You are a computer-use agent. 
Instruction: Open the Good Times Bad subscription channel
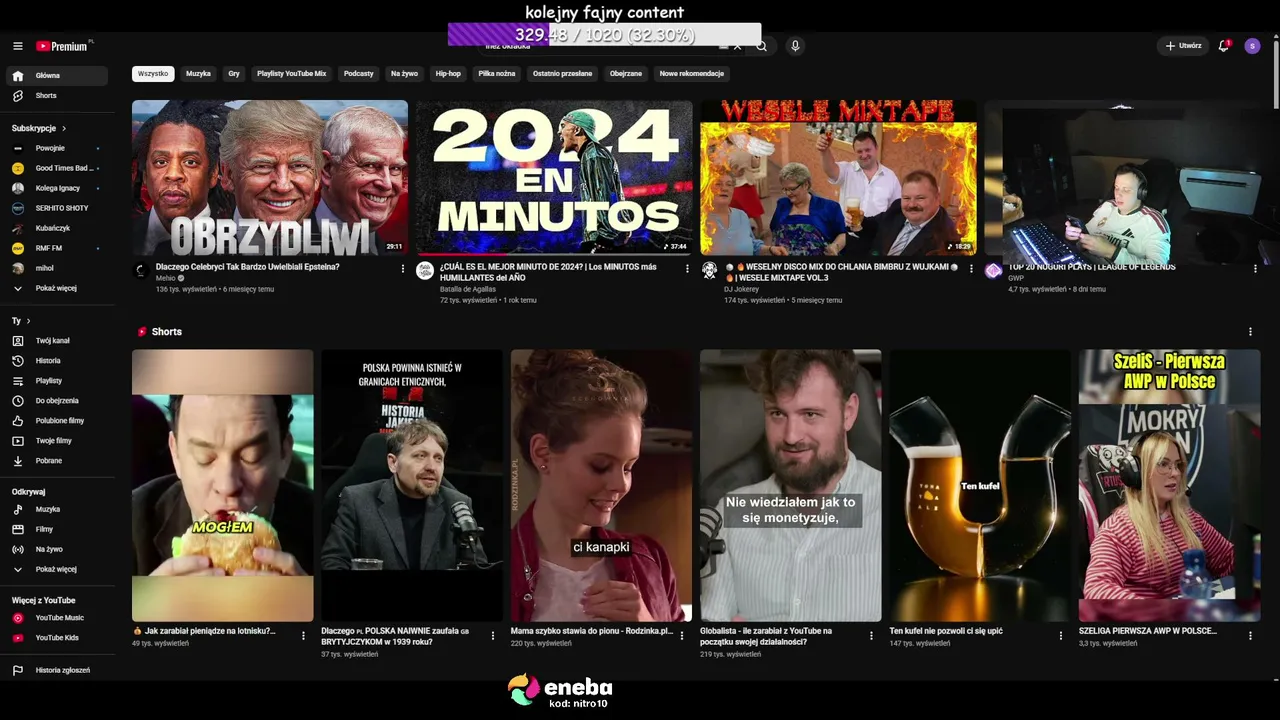click(56, 168)
